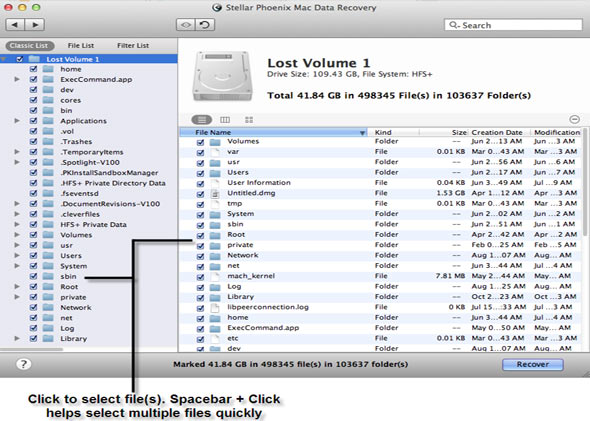590x421 pixels.
Task: Toggle checkbox for .fseventsd in sidebar
Action: point(33,193)
